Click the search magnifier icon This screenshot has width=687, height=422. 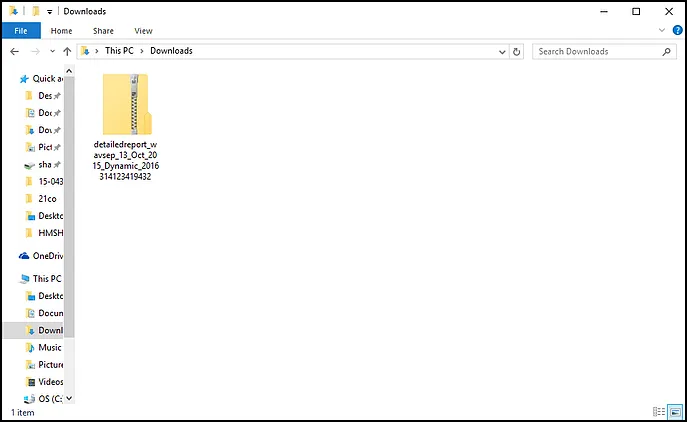point(666,52)
